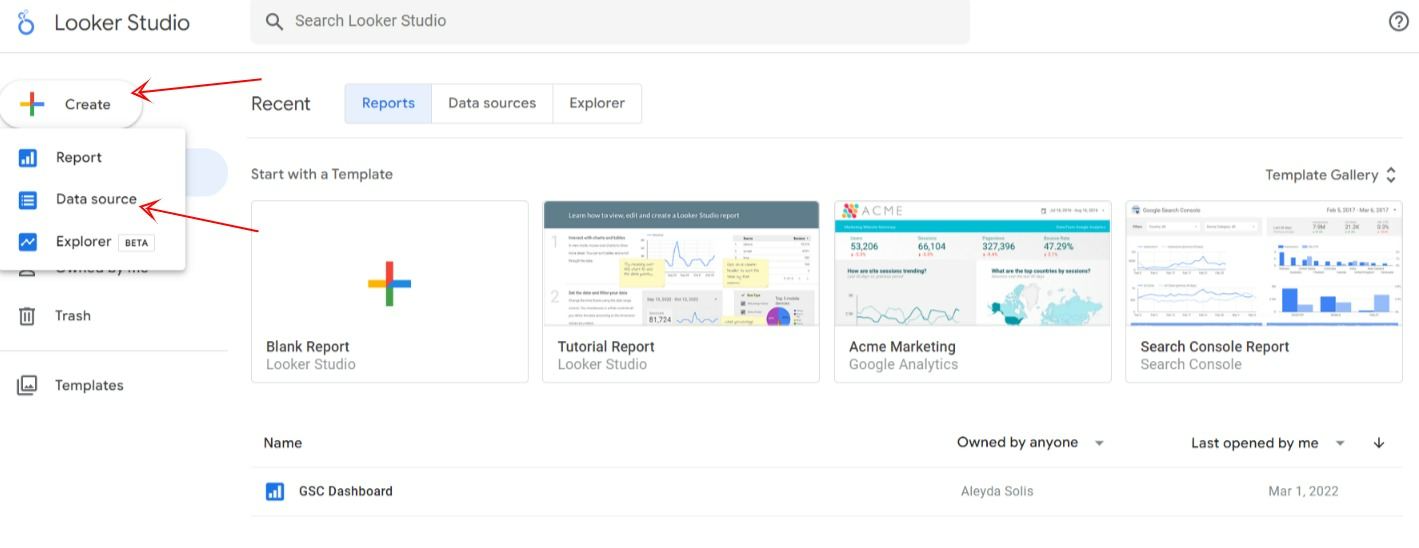
Task: Open the Search Console Report thumbnail
Action: pyautogui.click(x=1264, y=263)
